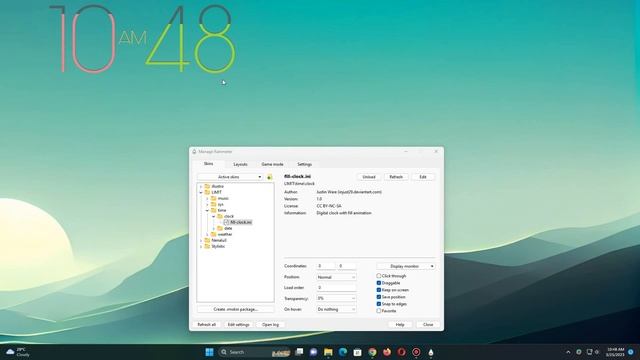The height and width of the screenshot is (360, 640).
Task: Click the Rainmeter raindrop taskbar icon
Action: [431, 352]
